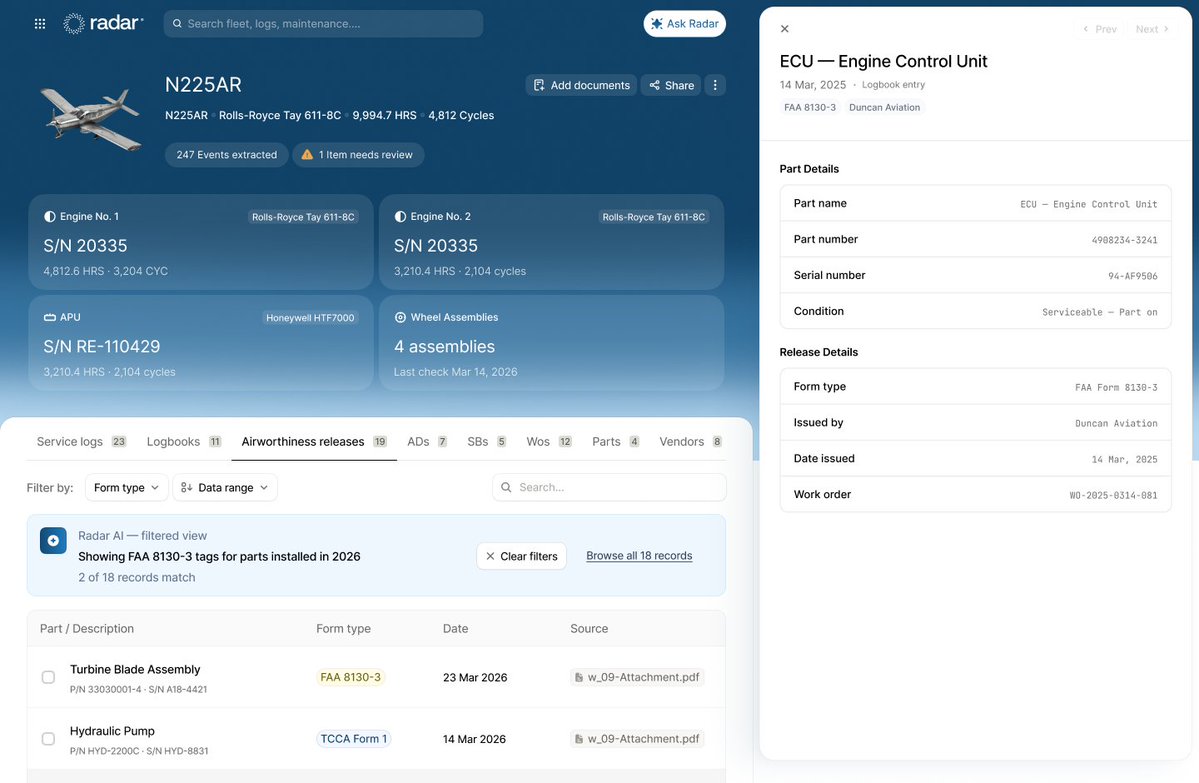Open the ADs tab
Image resolution: width=1199 pixels, height=783 pixels.
coord(427,442)
